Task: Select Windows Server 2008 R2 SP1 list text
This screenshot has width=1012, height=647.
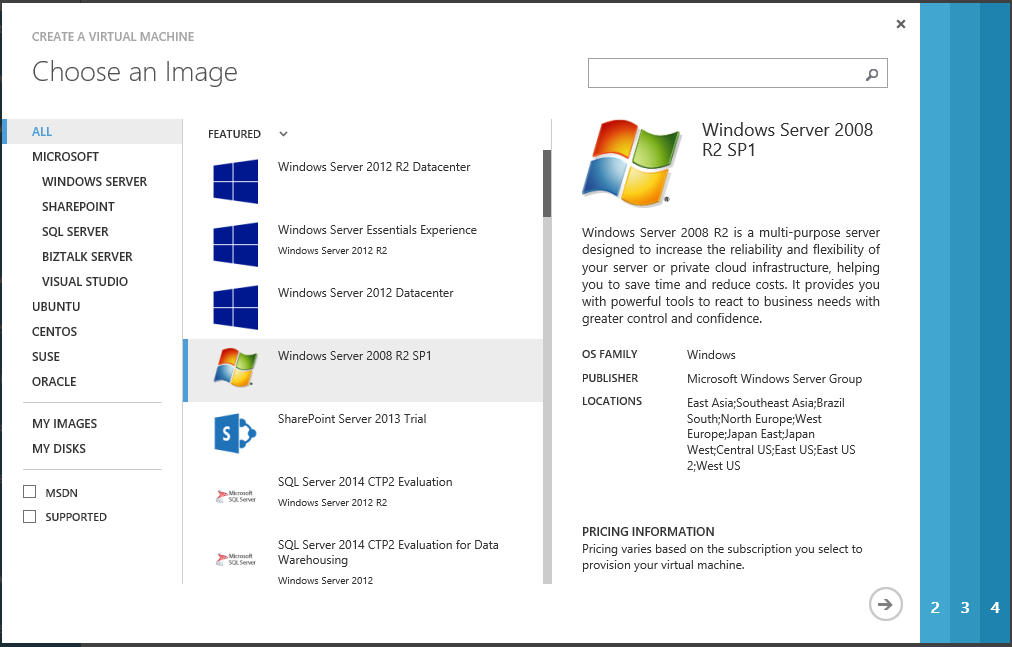Action: click(x=354, y=356)
